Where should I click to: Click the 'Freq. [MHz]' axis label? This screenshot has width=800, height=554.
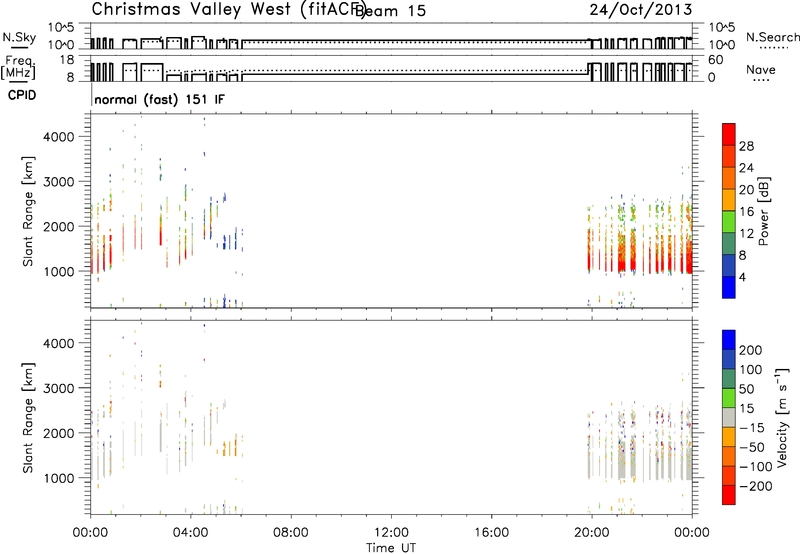point(18,68)
